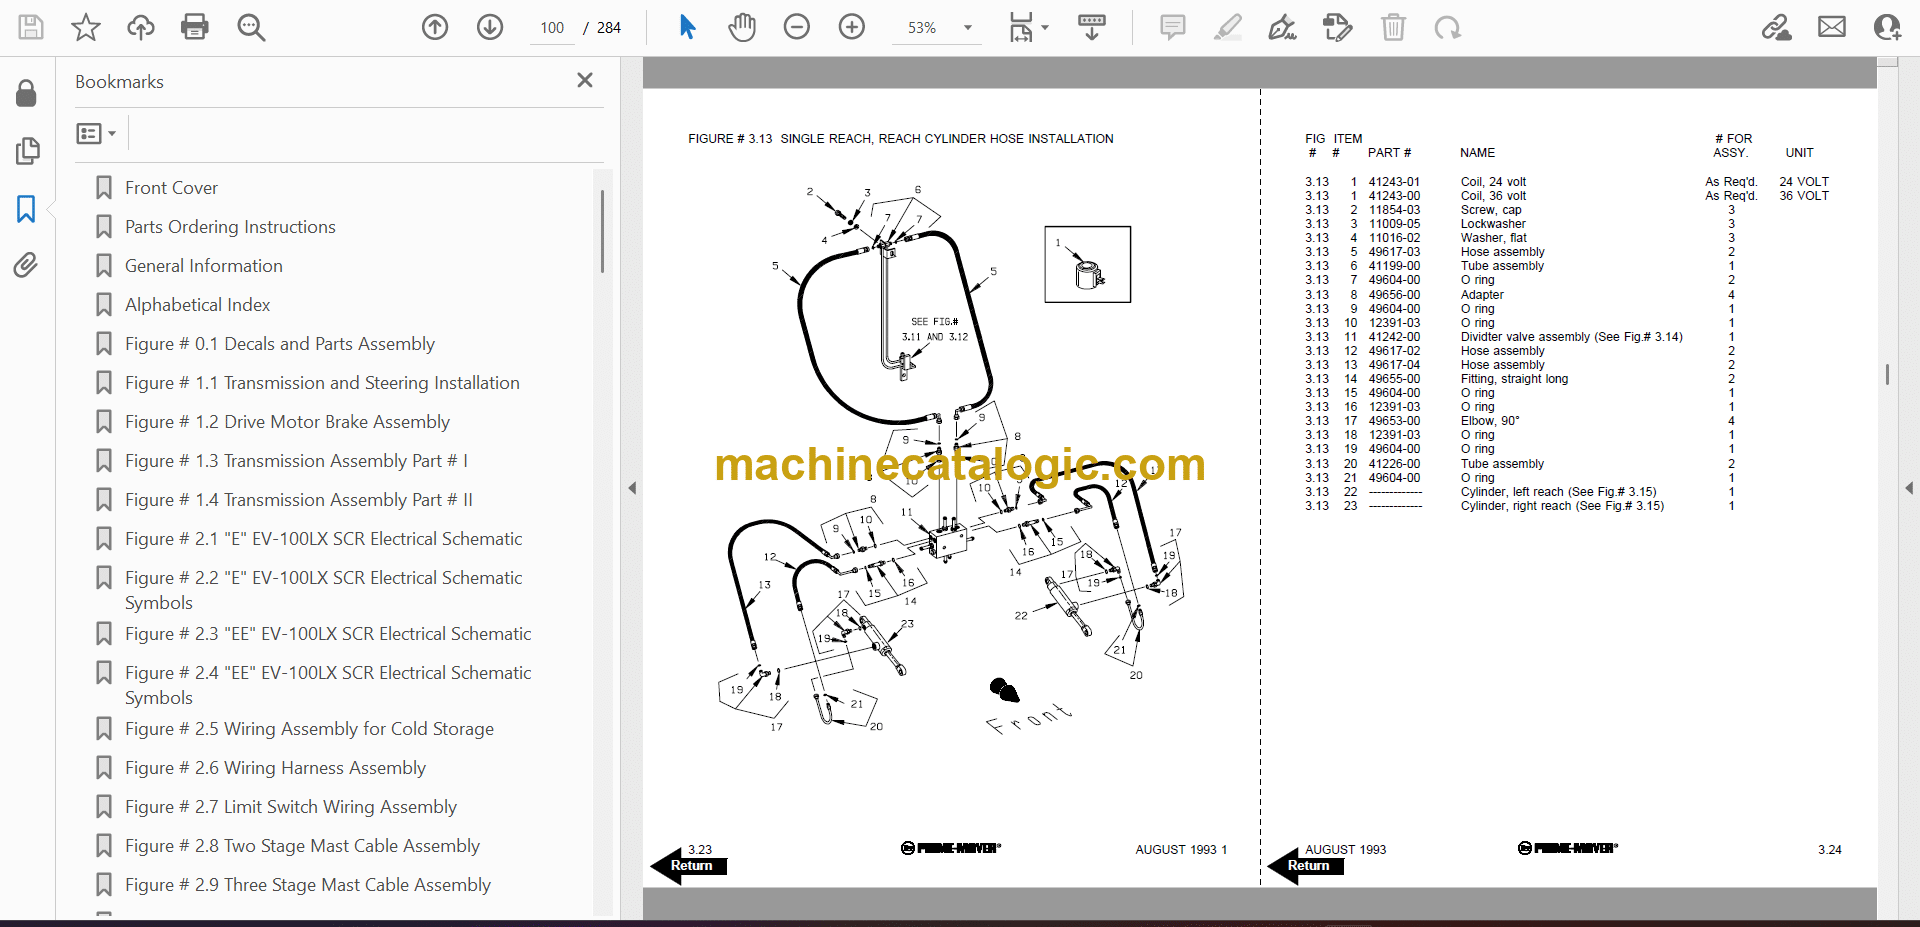The height and width of the screenshot is (927, 1920).
Task: Select the Hand pan tool
Action: tap(741, 27)
